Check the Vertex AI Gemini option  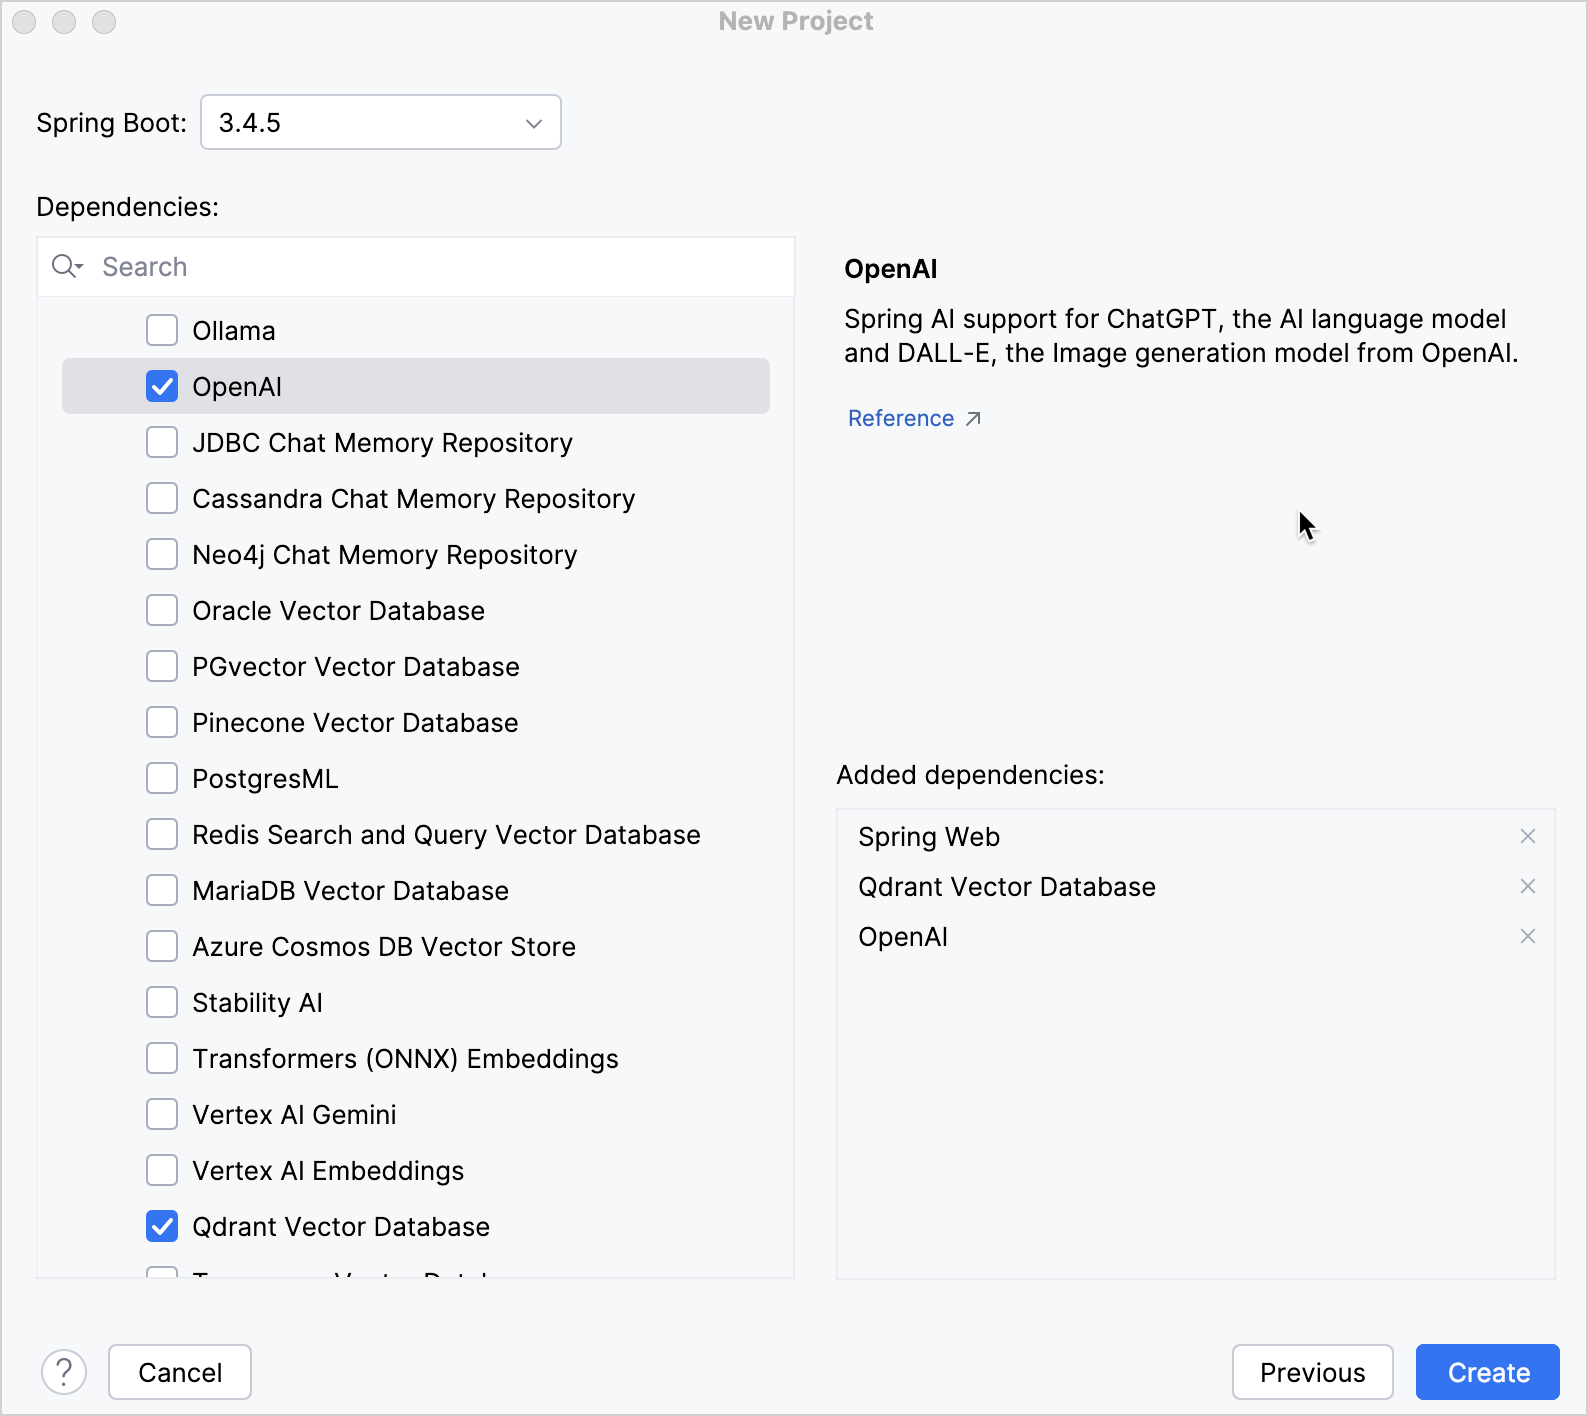point(162,1114)
